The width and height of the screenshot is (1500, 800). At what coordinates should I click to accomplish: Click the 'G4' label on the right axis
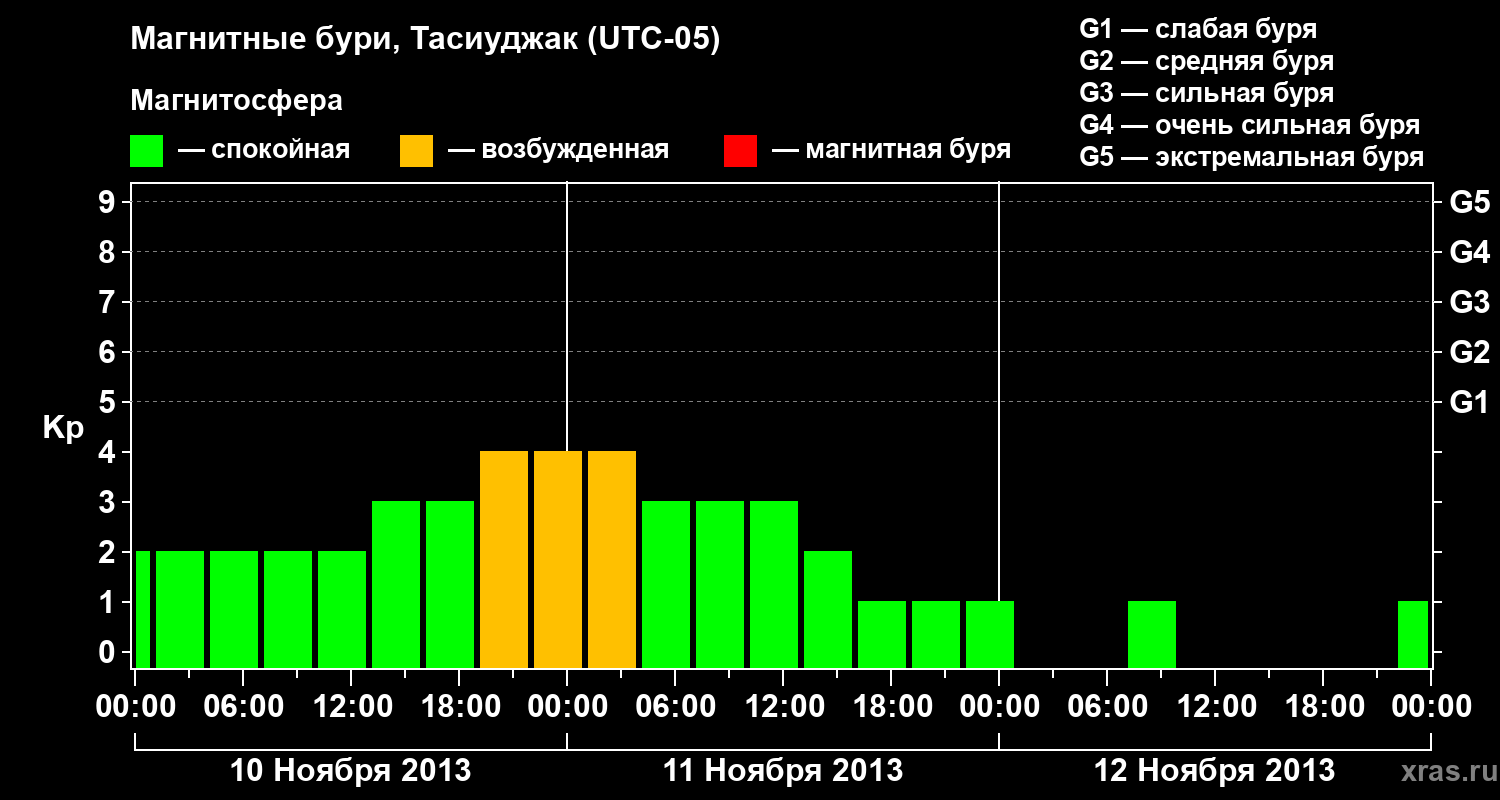point(1469,252)
